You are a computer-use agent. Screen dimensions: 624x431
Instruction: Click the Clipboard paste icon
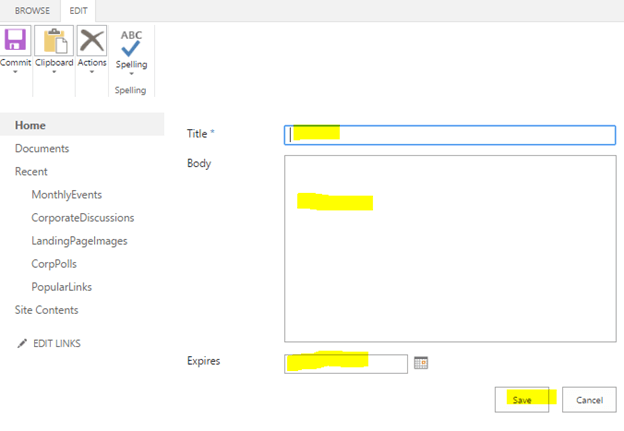pos(54,41)
